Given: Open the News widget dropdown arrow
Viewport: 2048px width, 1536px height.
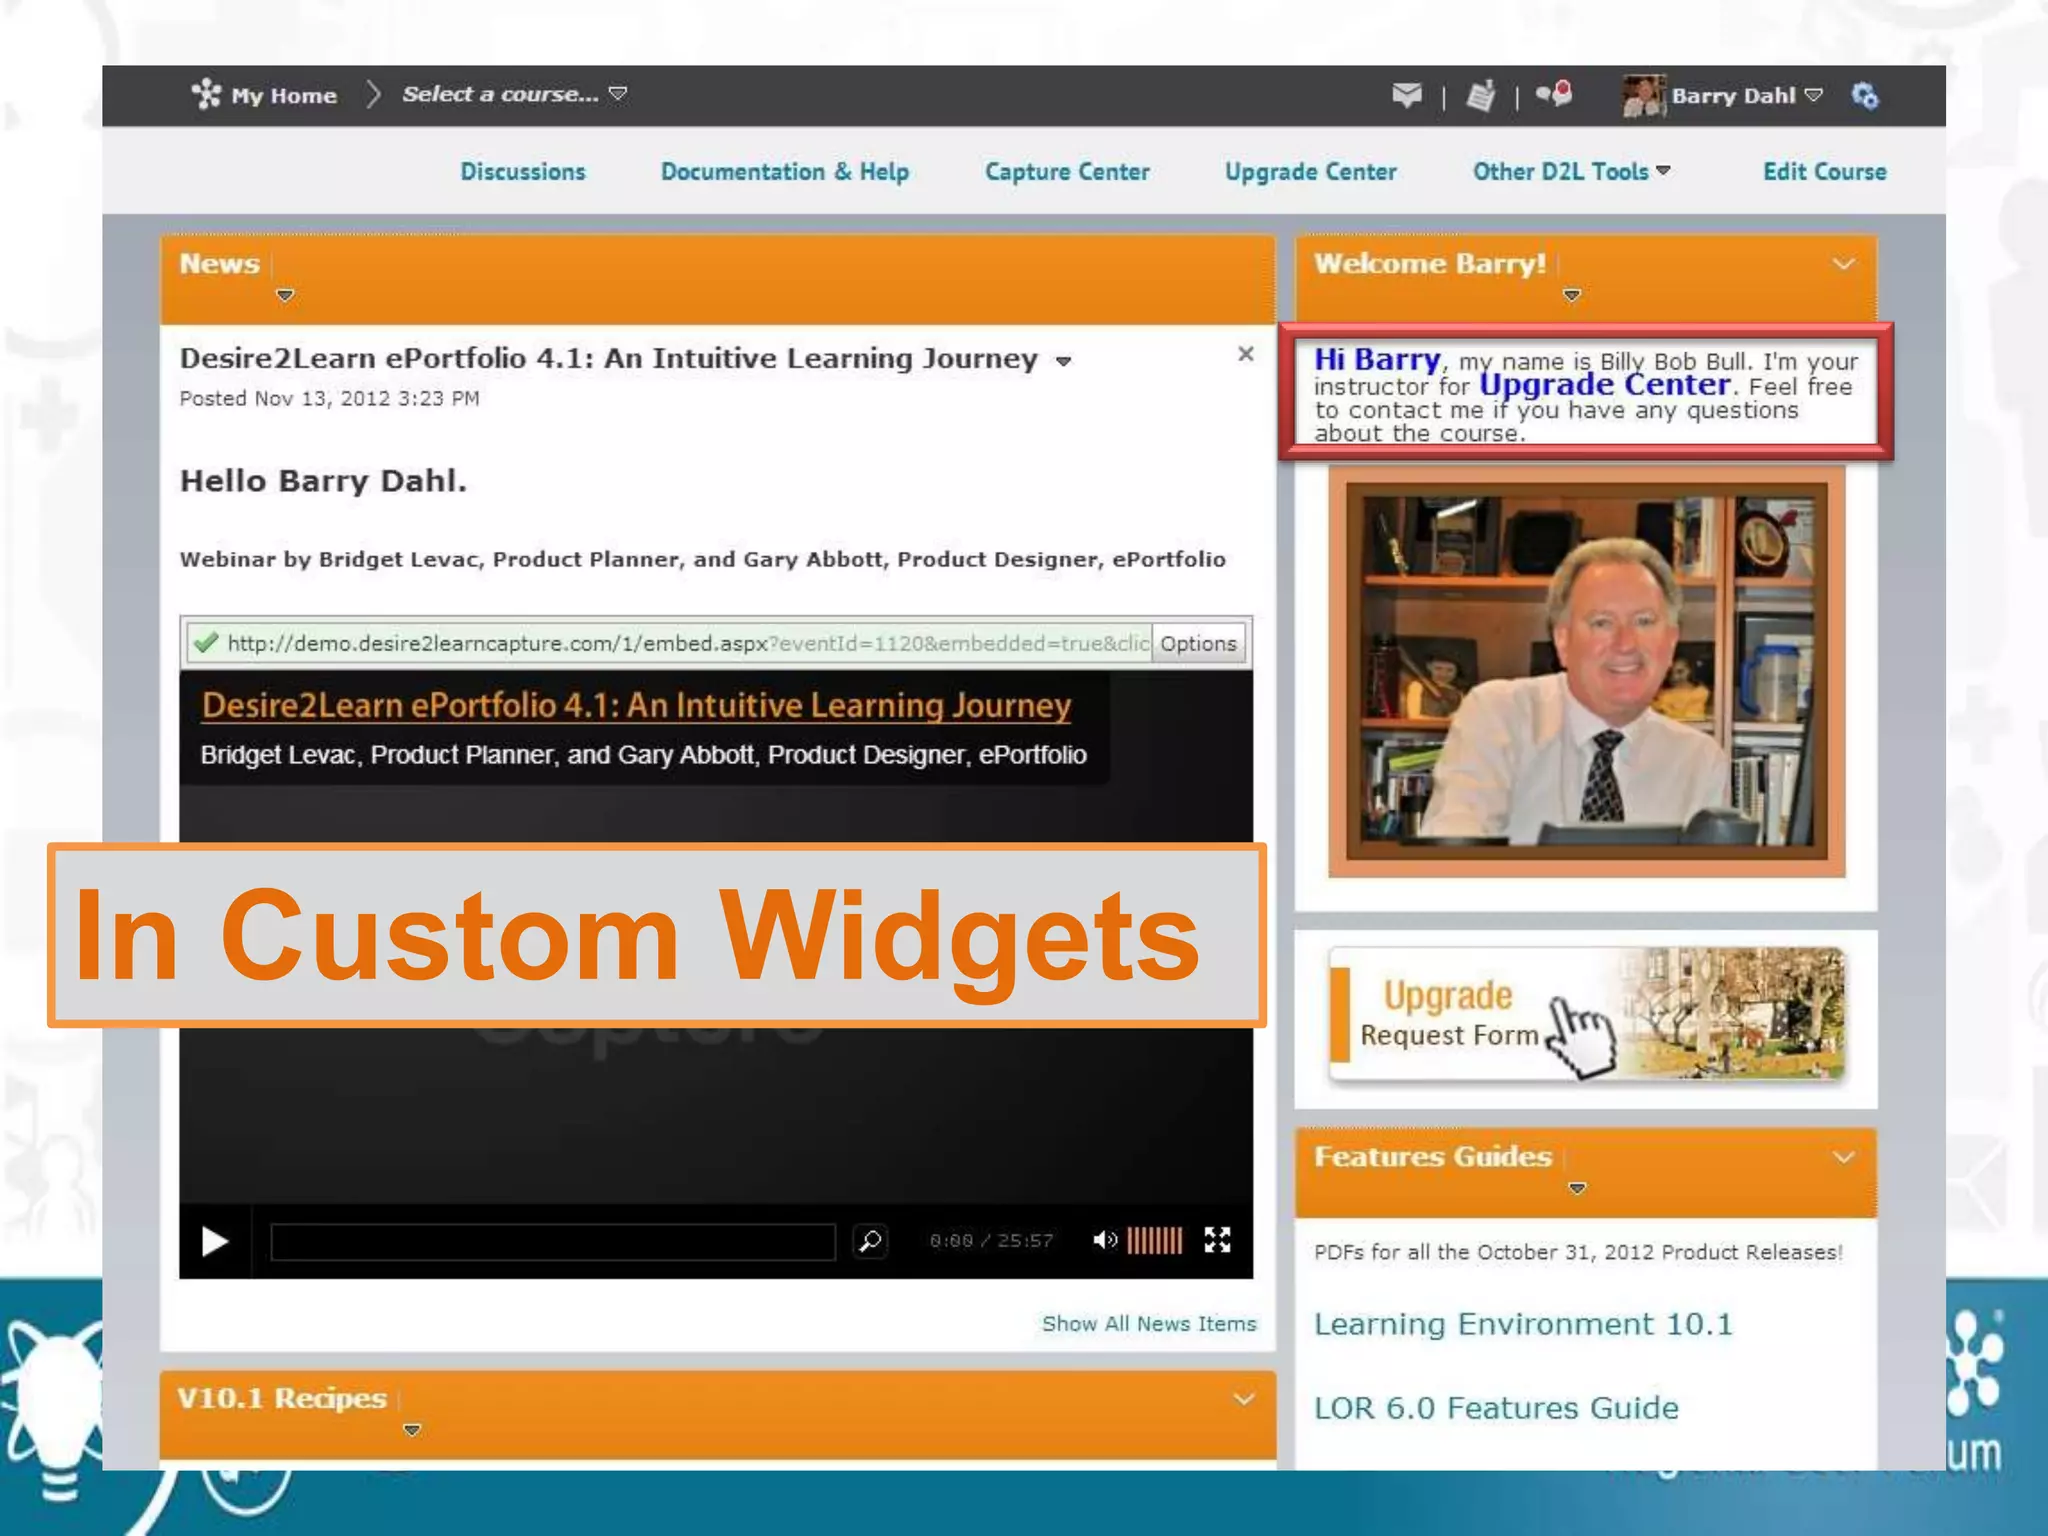Looking at the screenshot, I should 285,296.
